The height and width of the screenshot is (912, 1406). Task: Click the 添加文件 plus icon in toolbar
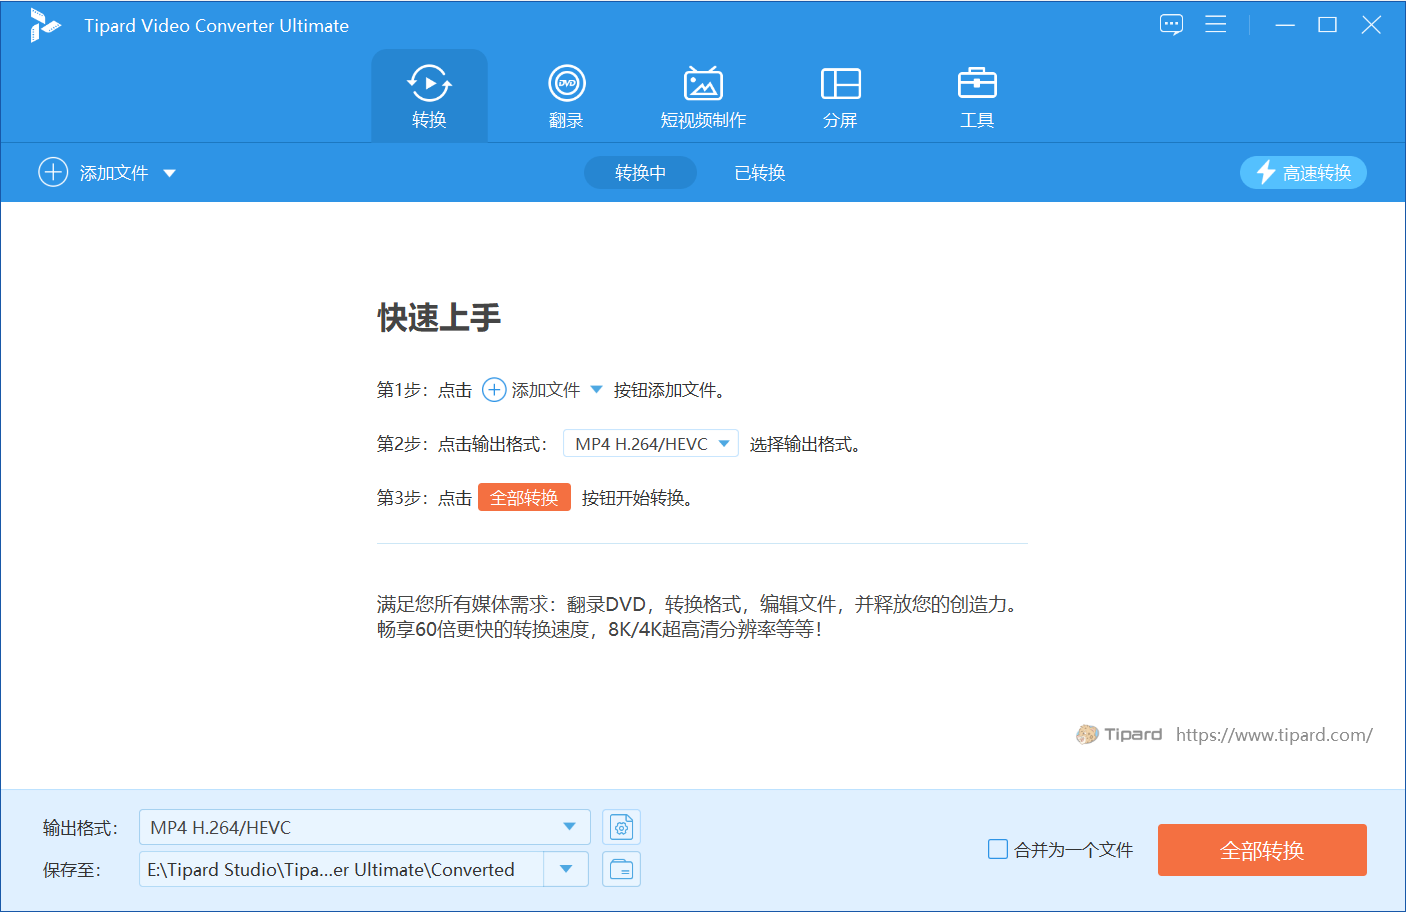pyautogui.click(x=53, y=172)
